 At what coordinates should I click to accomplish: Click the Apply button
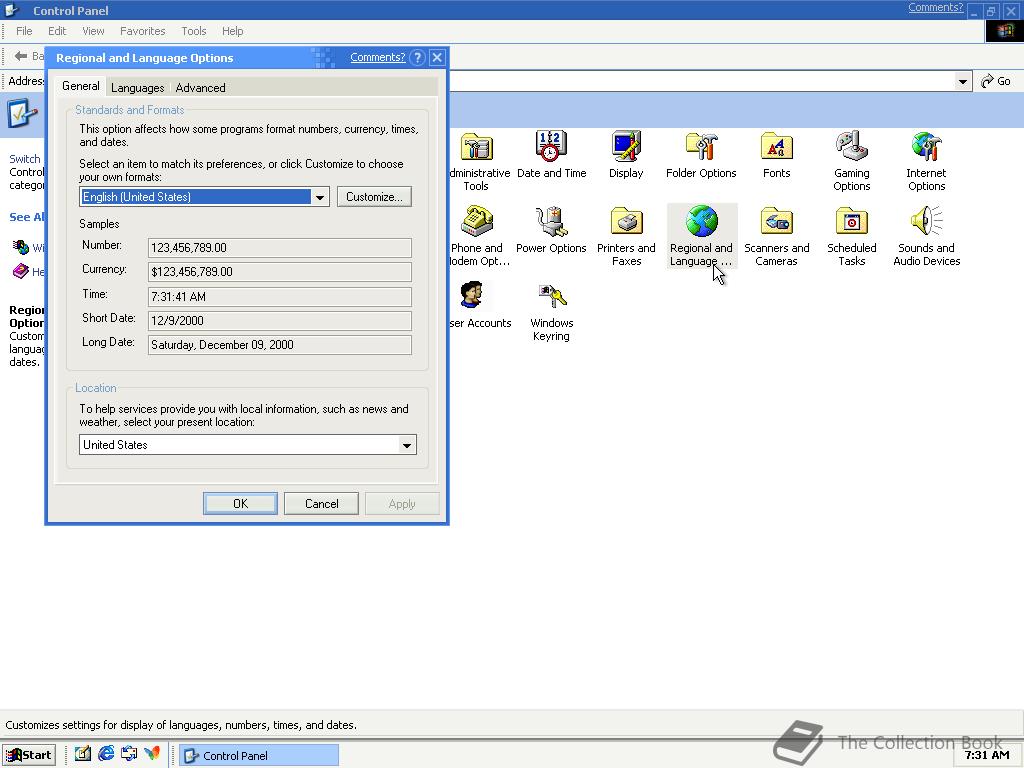pos(402,504)
